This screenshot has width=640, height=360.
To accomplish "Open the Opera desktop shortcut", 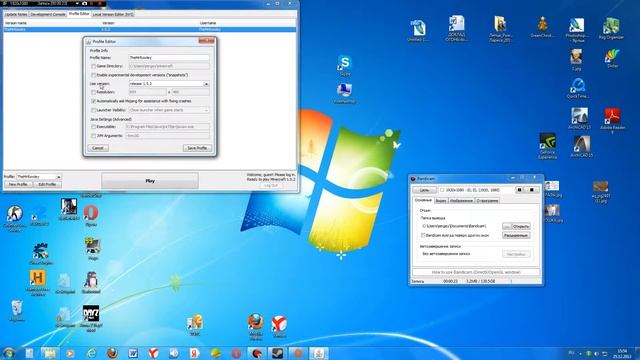I will click(x=91, y=216).
